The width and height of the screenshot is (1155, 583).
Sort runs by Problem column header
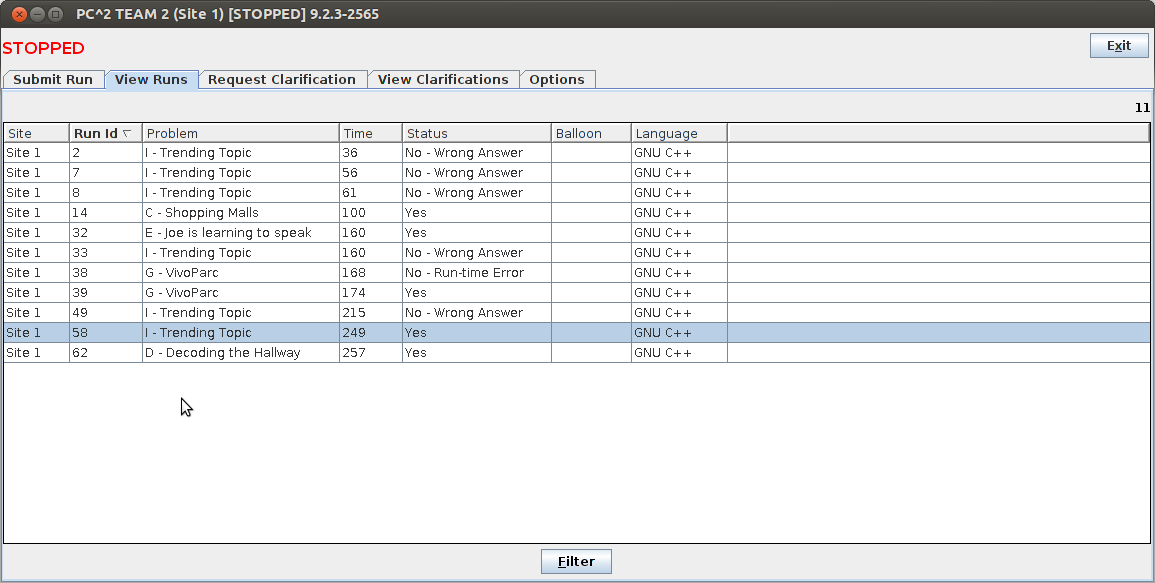click(240, 133)
